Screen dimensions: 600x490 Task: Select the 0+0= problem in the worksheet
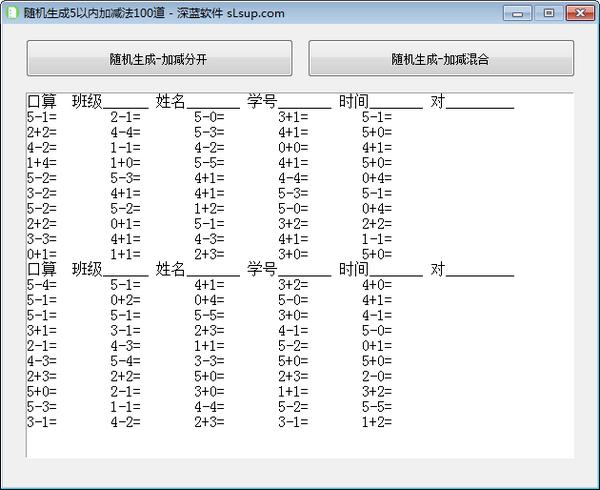point(293,147)
